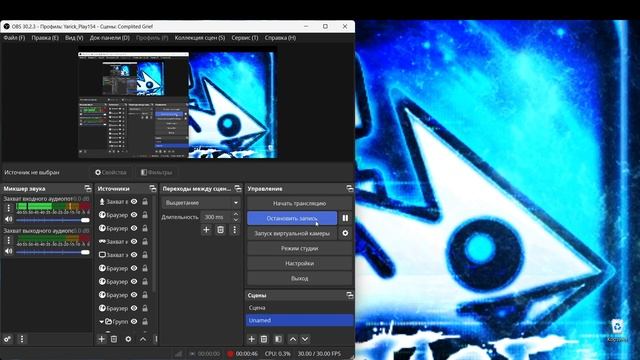Image resolution: width=640 pixels, height=360 pixels.
Task: Click Остановить запись button
Action: [292, 218]
